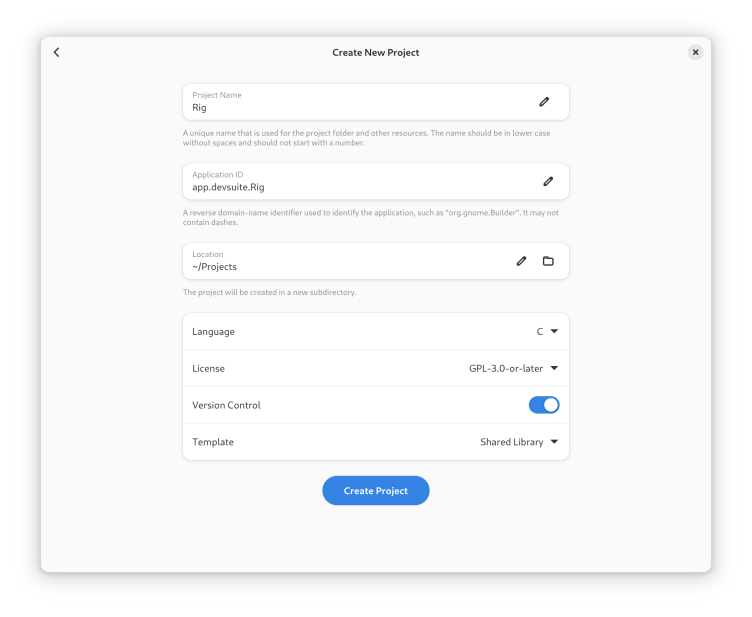Click the Project Name field containing Rig

[376, 102]
